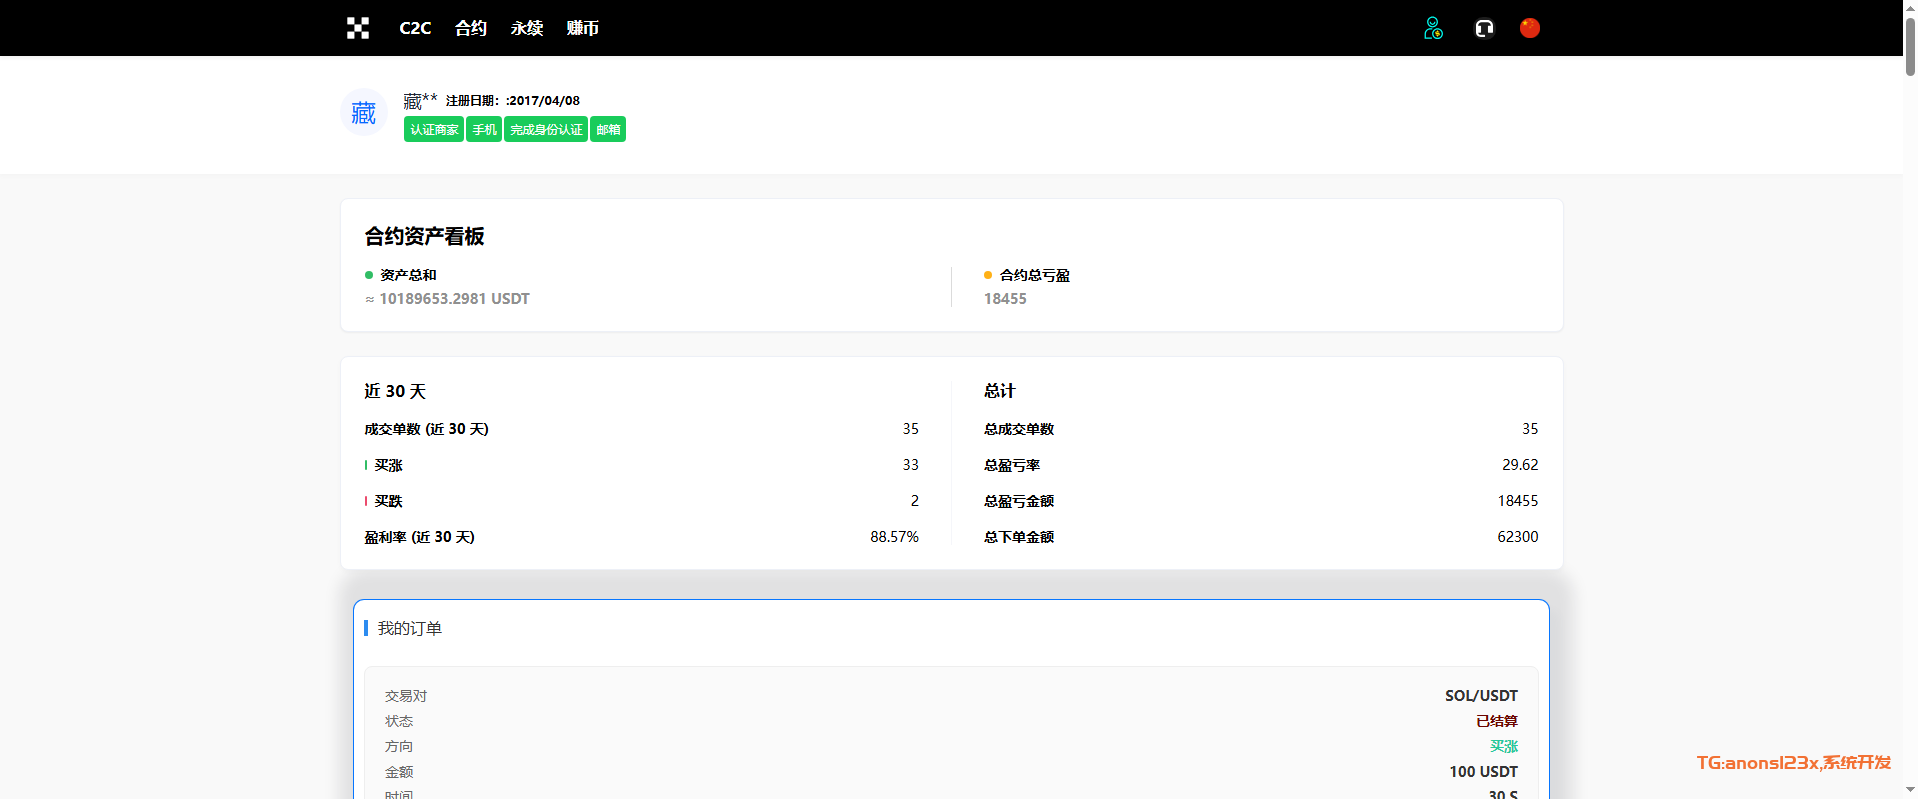1918x799 pixels.
Task: Open customer support headset icon
Action: tap(1484, 28)
